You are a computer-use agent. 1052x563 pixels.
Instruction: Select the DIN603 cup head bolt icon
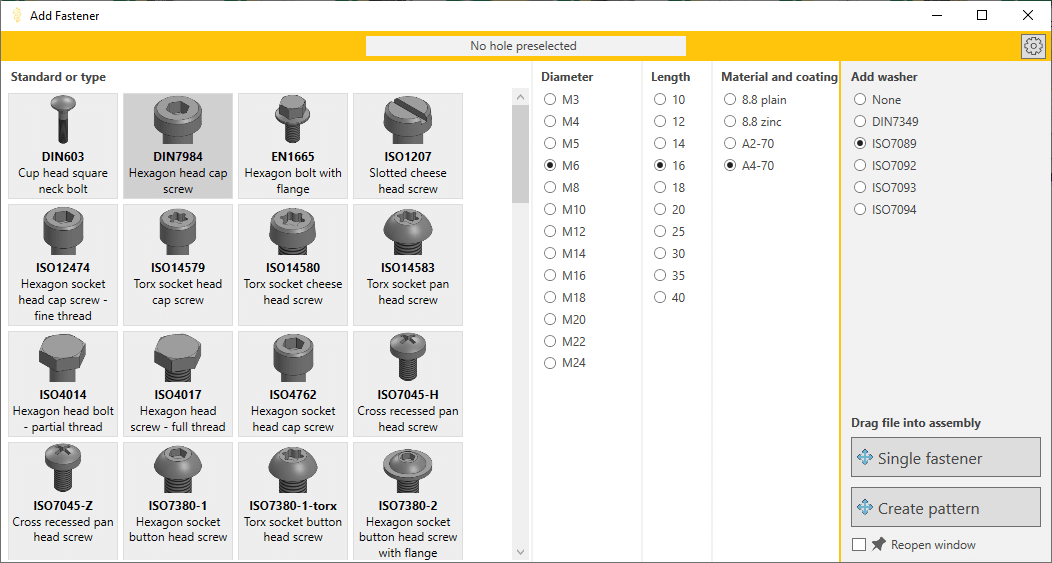coord(63,122)
